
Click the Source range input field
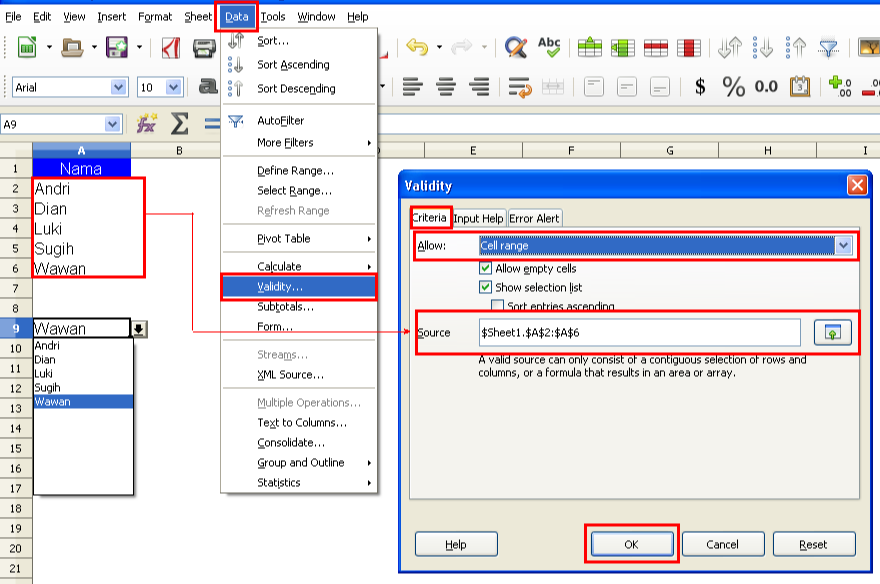tap(639, 333)
